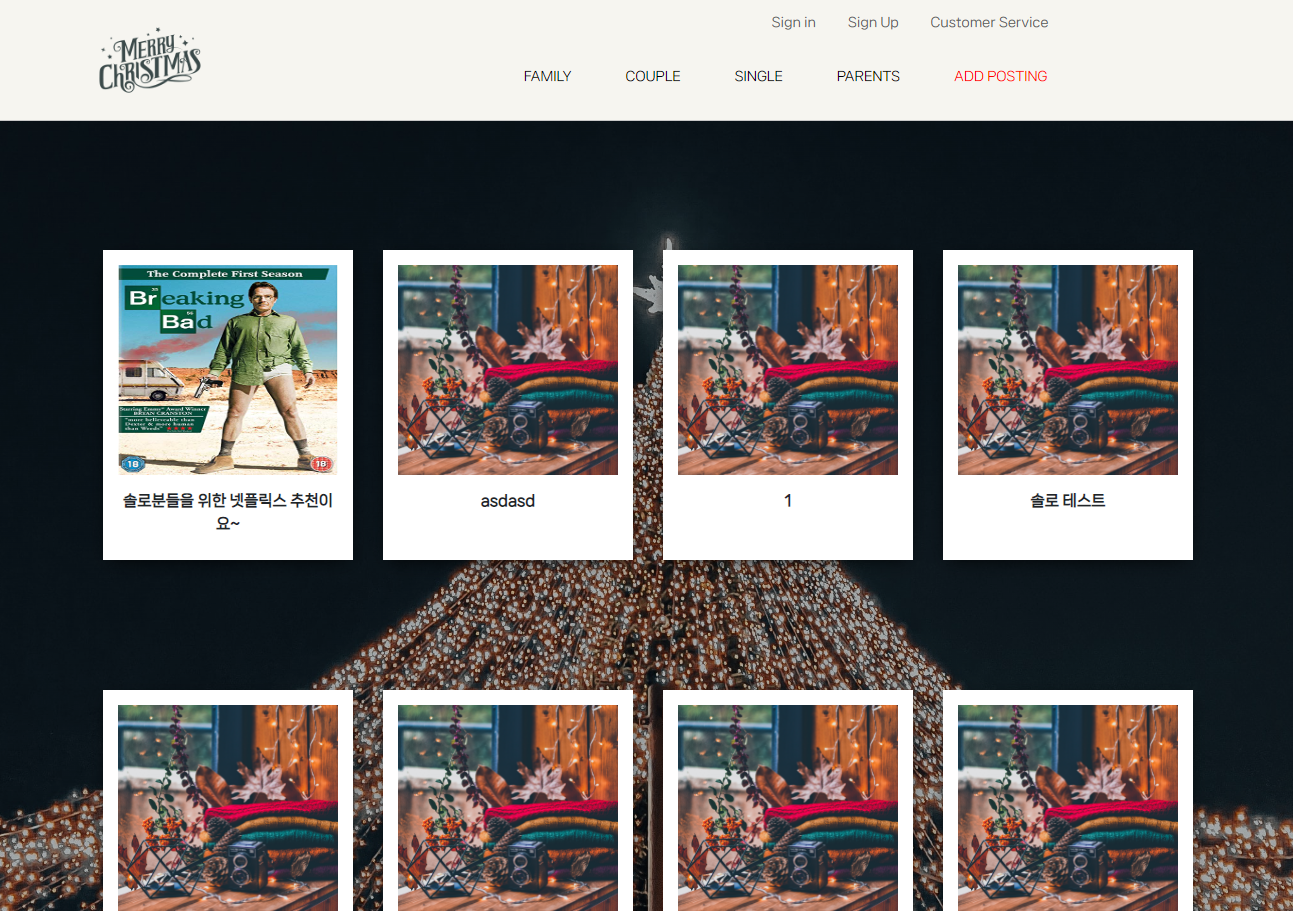Select the PARENTS menu item

coord(868,76)
